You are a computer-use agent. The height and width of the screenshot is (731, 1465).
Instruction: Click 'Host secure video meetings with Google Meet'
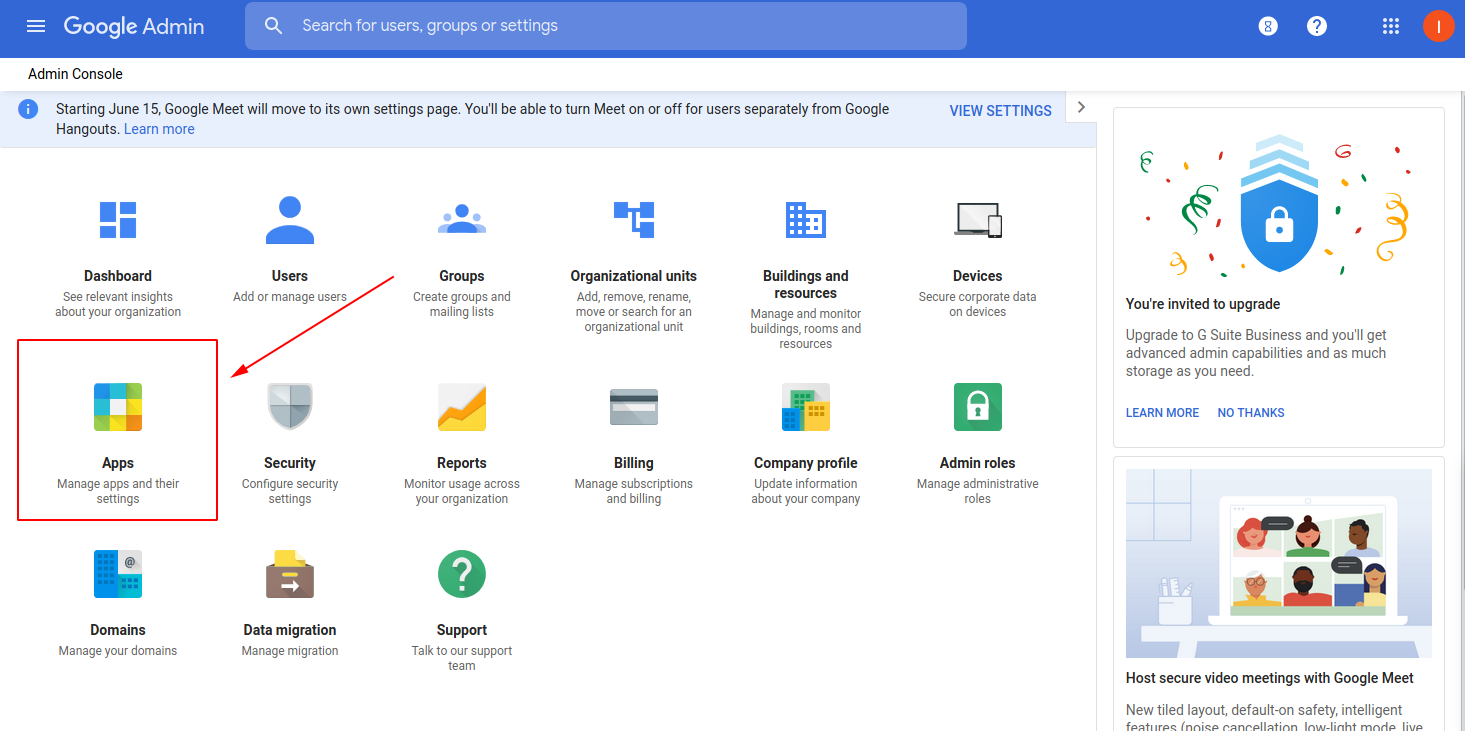(1270, 678)
